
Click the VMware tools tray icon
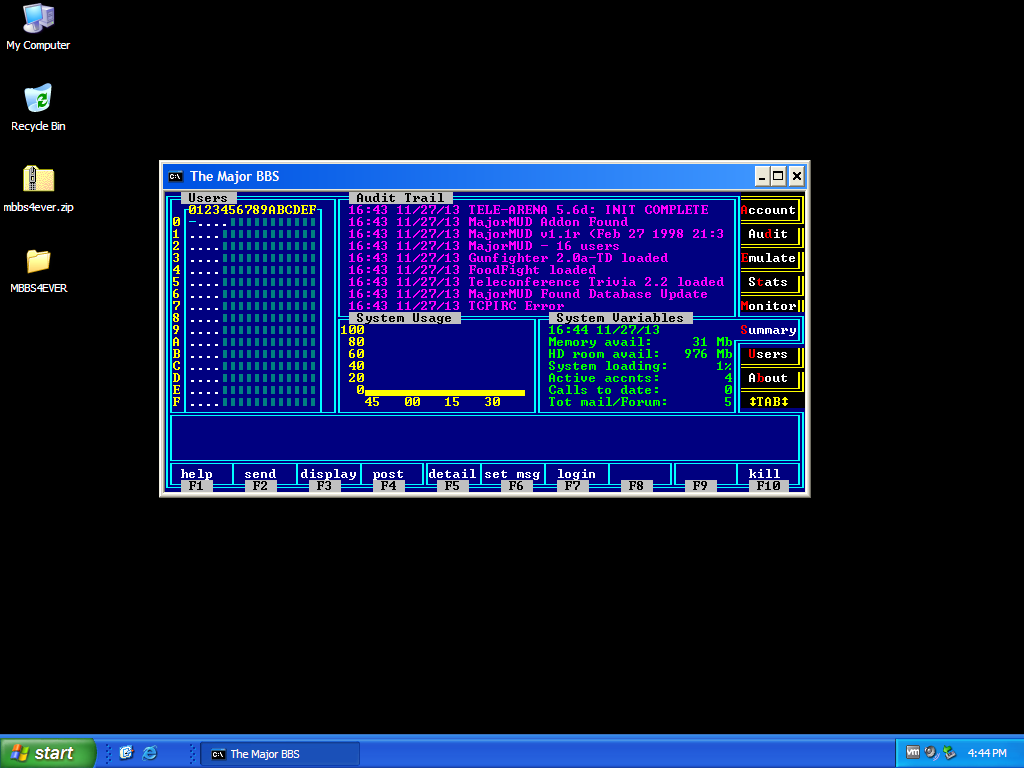click(913, 753)
